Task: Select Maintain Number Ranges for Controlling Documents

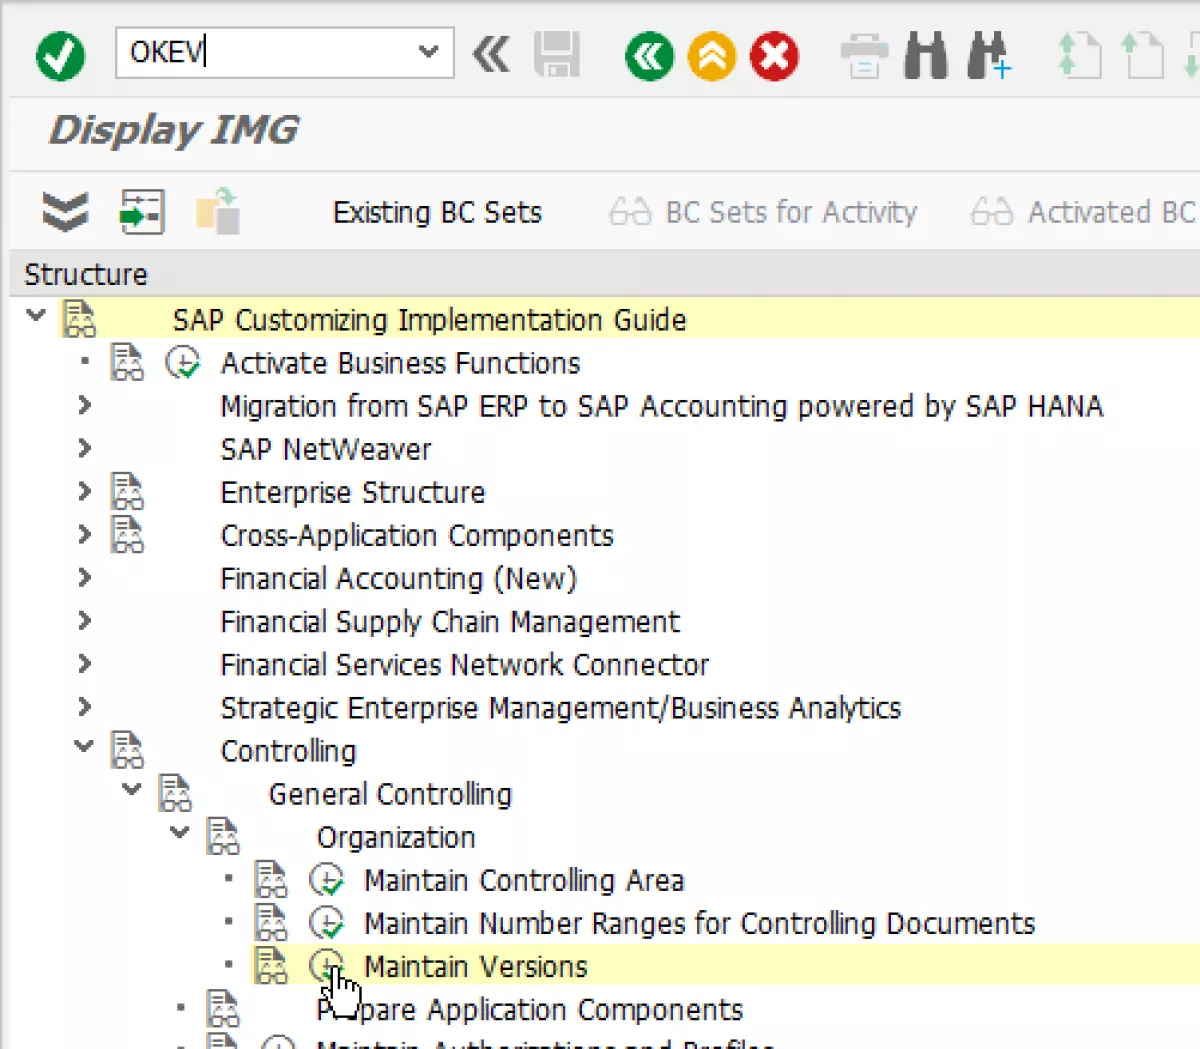Action: (699, 923)
